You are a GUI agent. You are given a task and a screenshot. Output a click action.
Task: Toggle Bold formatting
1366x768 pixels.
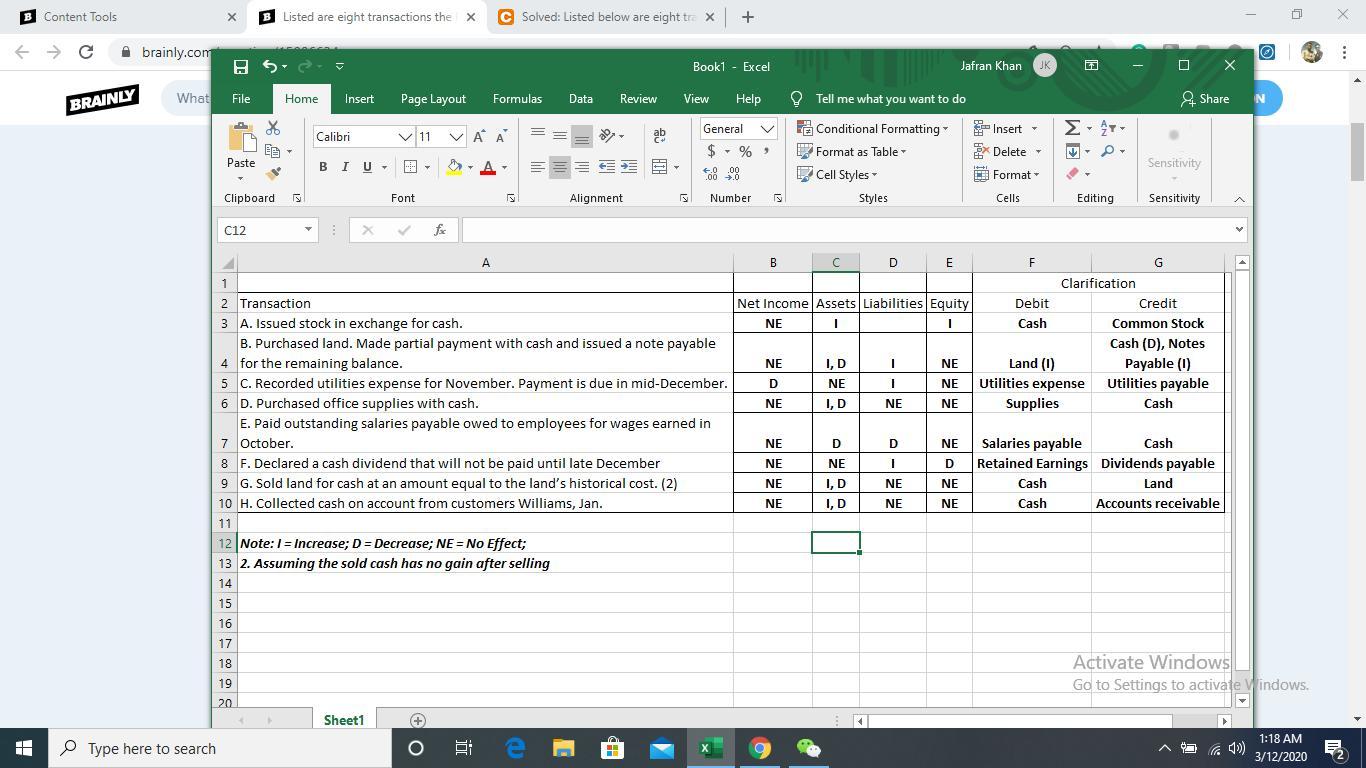[x=323, y=167]
